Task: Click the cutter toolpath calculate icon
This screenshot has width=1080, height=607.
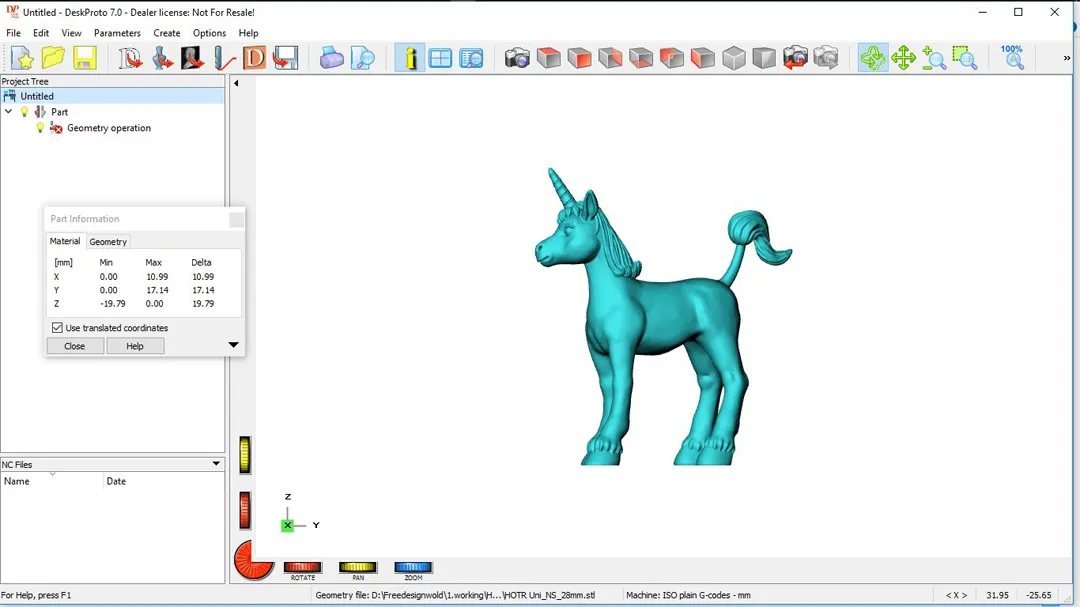Action: [224, 58]
